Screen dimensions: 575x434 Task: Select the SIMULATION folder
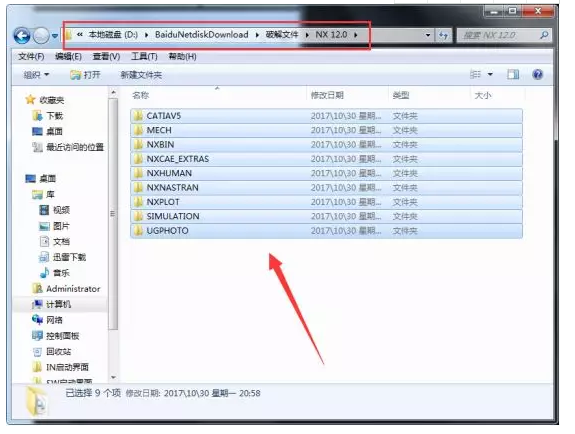point(326,216)
